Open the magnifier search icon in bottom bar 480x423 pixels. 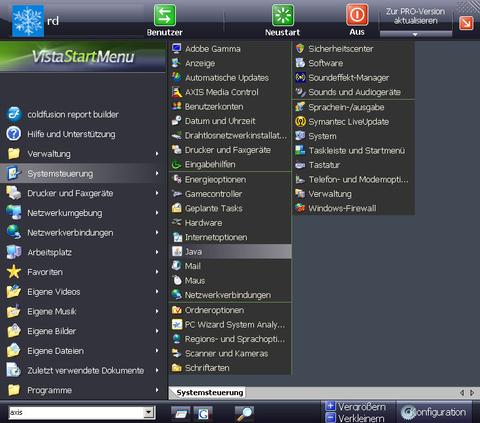click(245, 413)
